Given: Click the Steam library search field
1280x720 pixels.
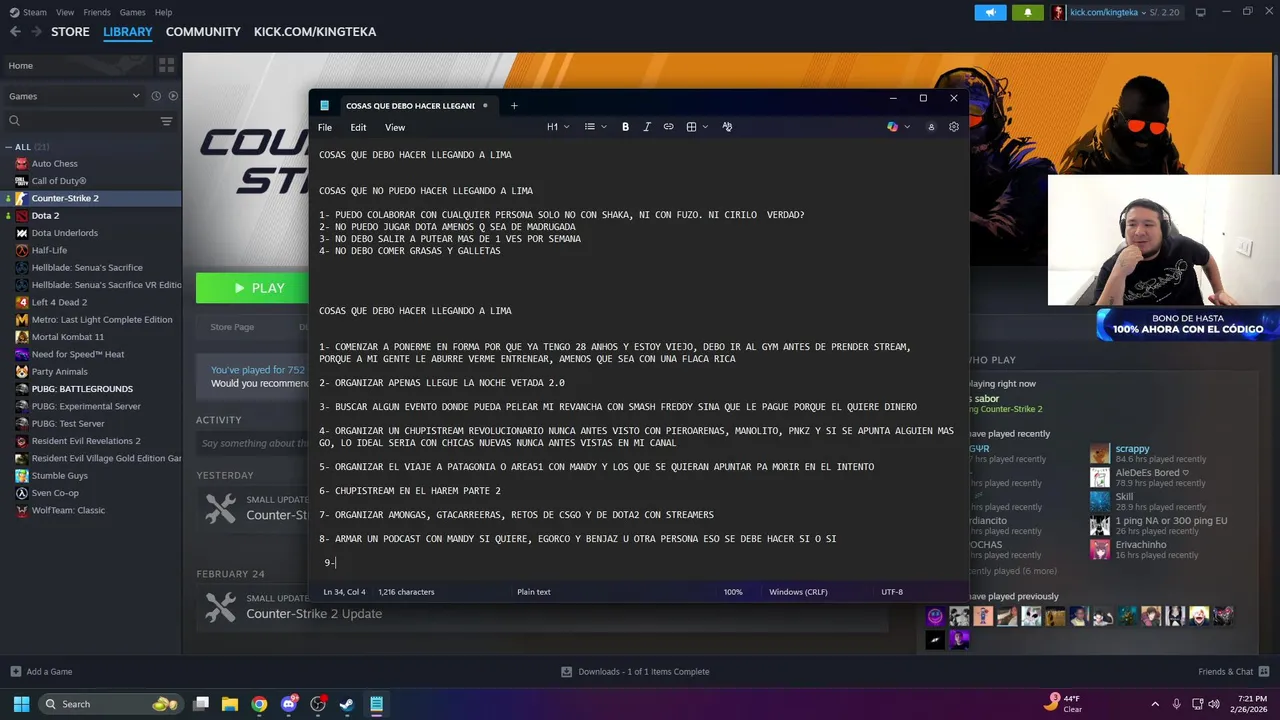Looking at the screenshot, I should 80,121.
